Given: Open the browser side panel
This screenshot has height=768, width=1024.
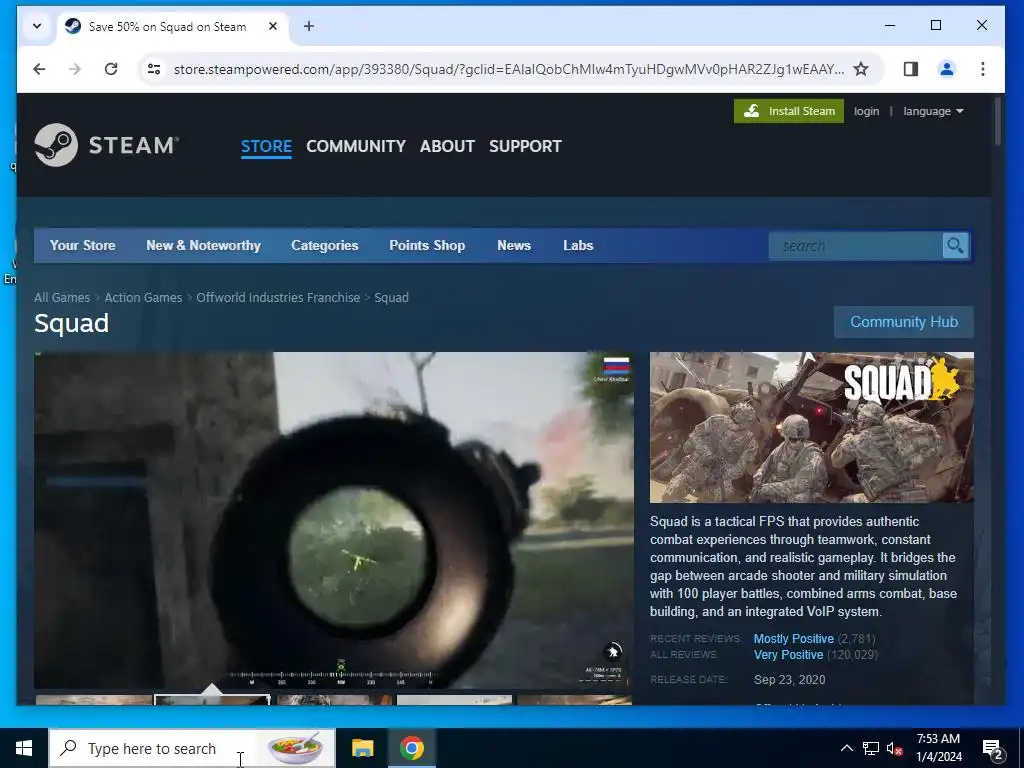Looking at the screenshot, I should coord(910,69).
